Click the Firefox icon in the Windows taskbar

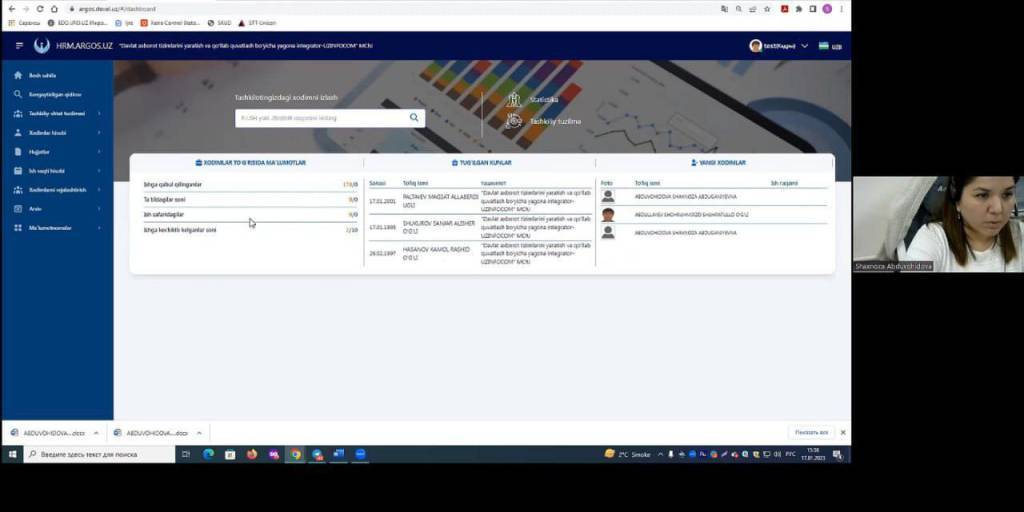click(x=252, y=454)
